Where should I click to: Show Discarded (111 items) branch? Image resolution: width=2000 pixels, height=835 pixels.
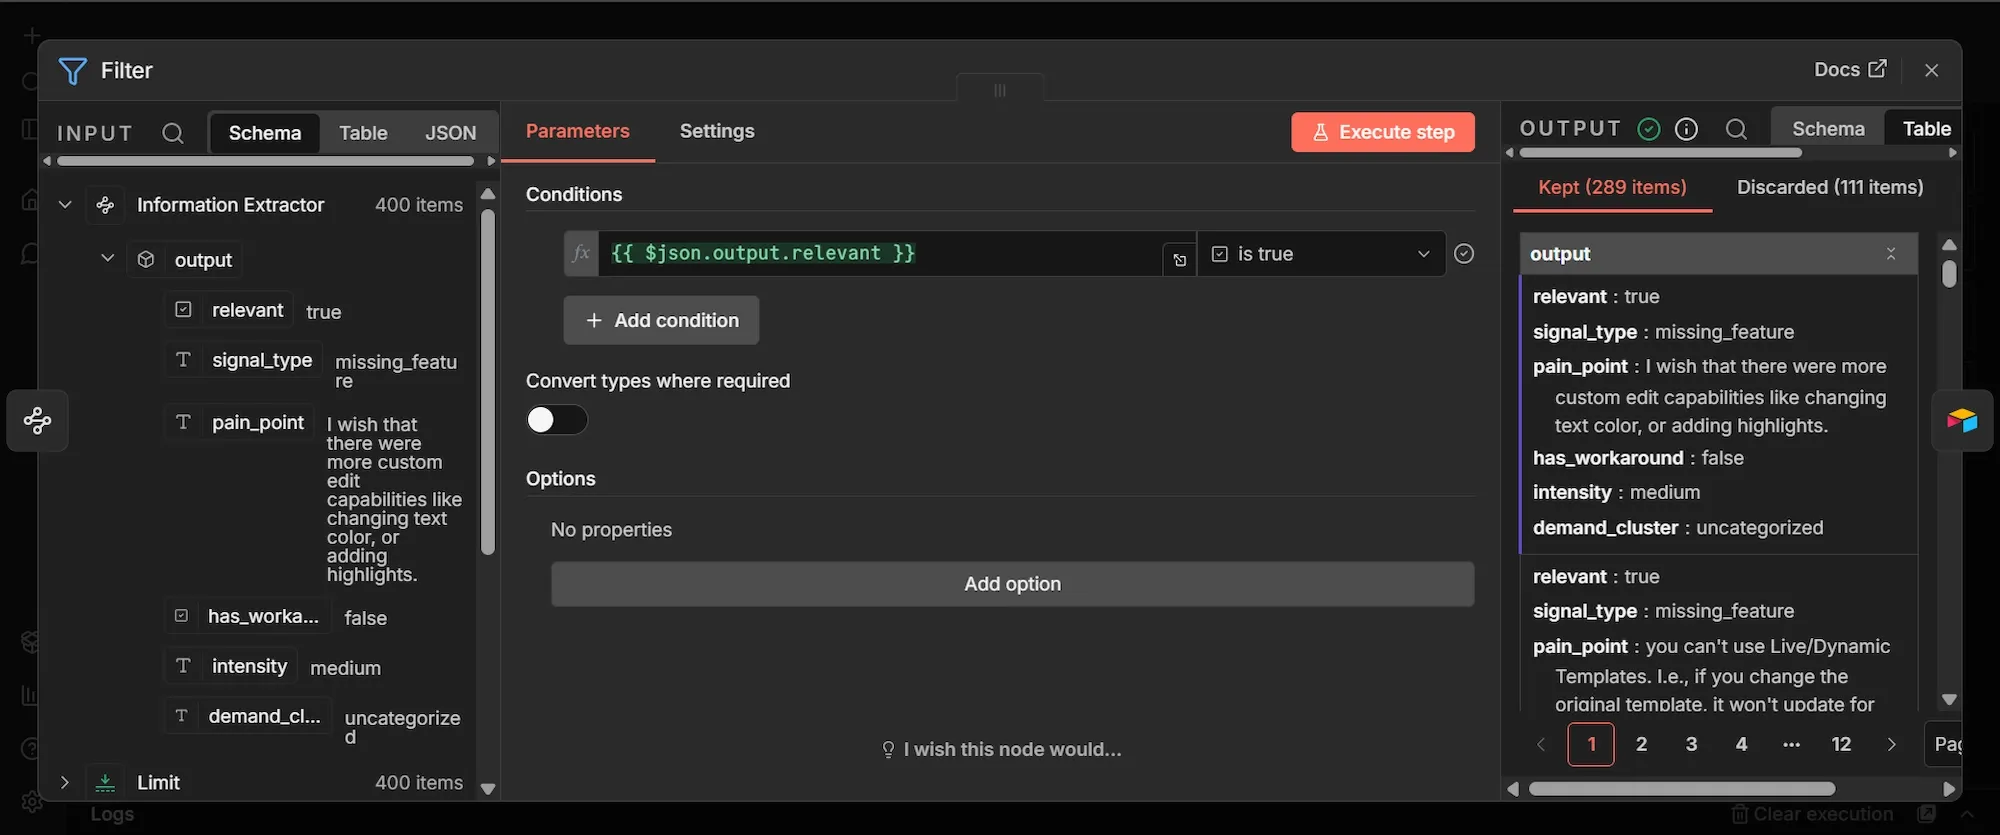click(x=1830, y=187)
